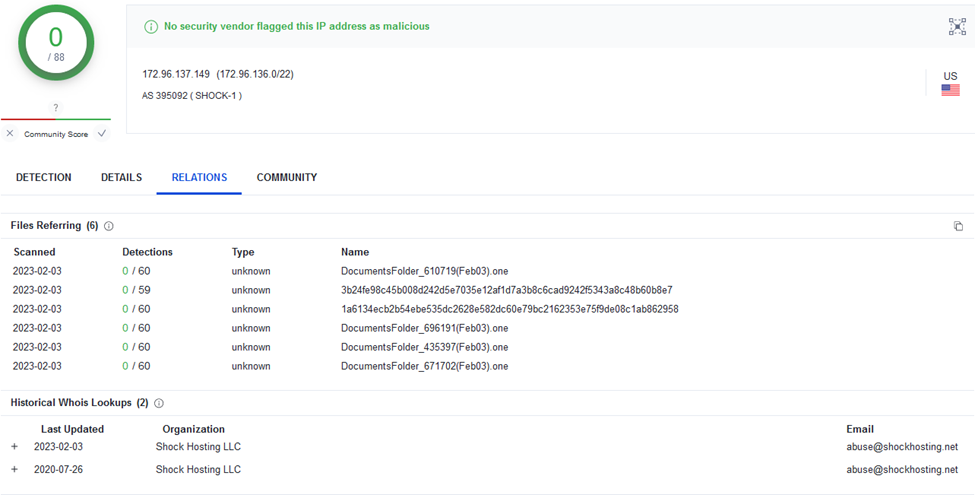Open file DocumentsFolder_610719(Feb03).one
This screenshot has height=495, width=975.
coord(425,271)
